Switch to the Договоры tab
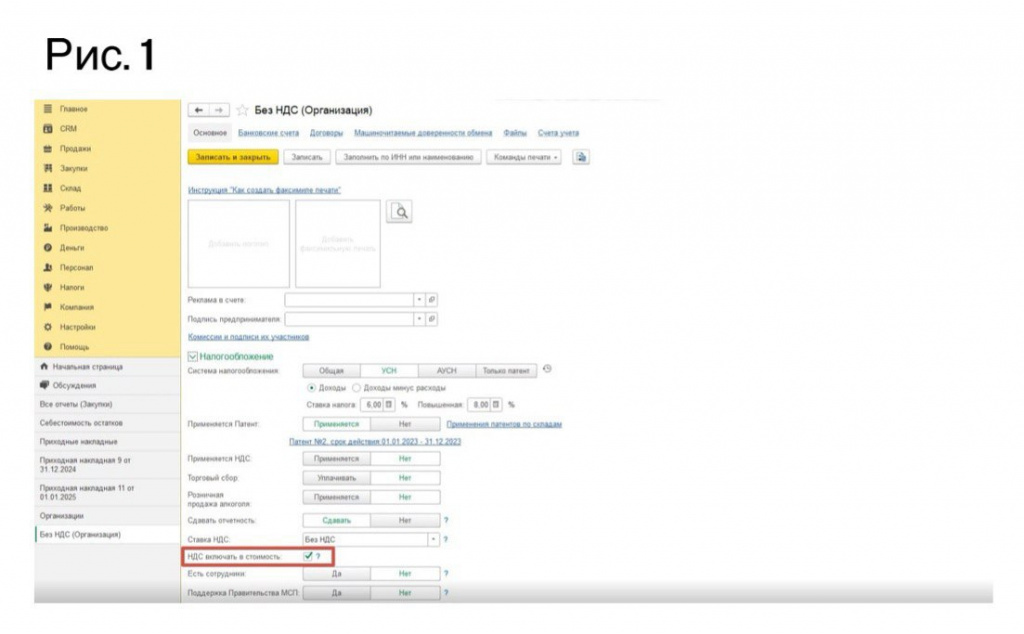The height and width of the screenshot is (634, 1024). pyautogui.click(x=326, y=133)
